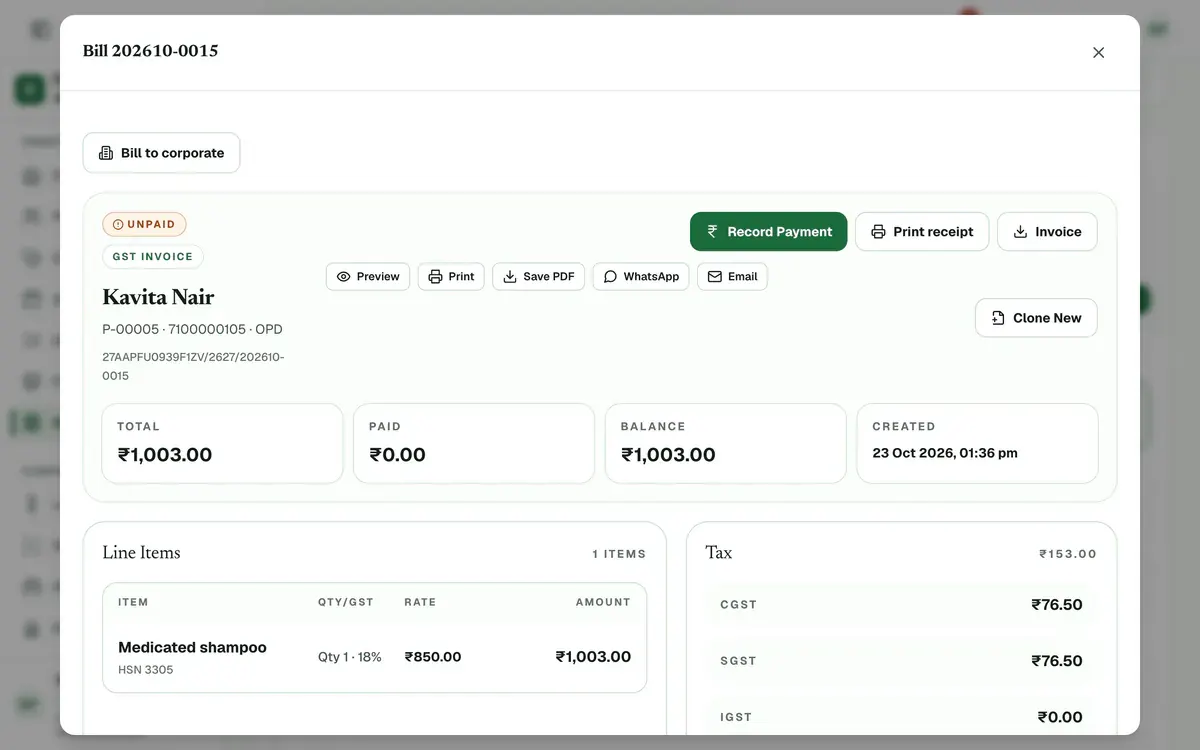Send the bill by Email
This screenshot has height=750, width=1200.
(732, 277)
